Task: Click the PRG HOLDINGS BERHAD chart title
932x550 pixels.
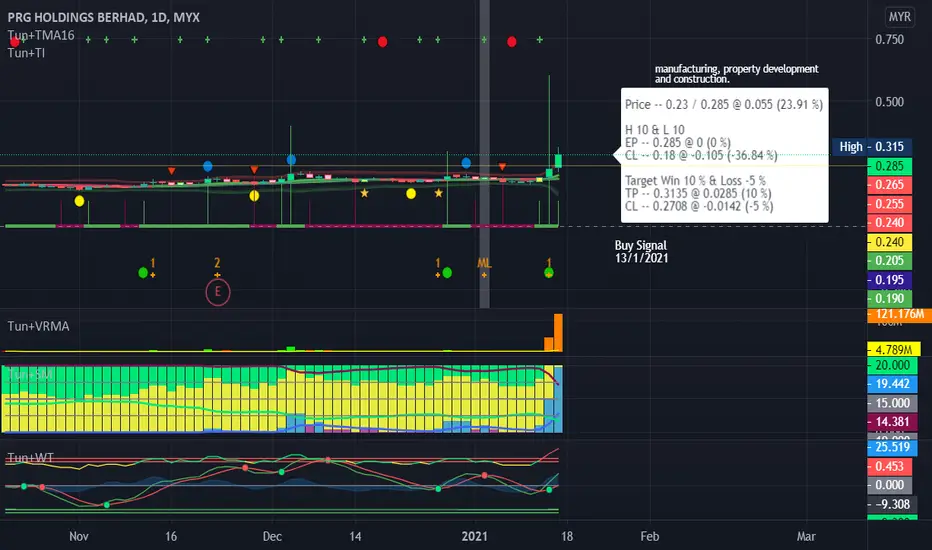Action: click(103, 17)
